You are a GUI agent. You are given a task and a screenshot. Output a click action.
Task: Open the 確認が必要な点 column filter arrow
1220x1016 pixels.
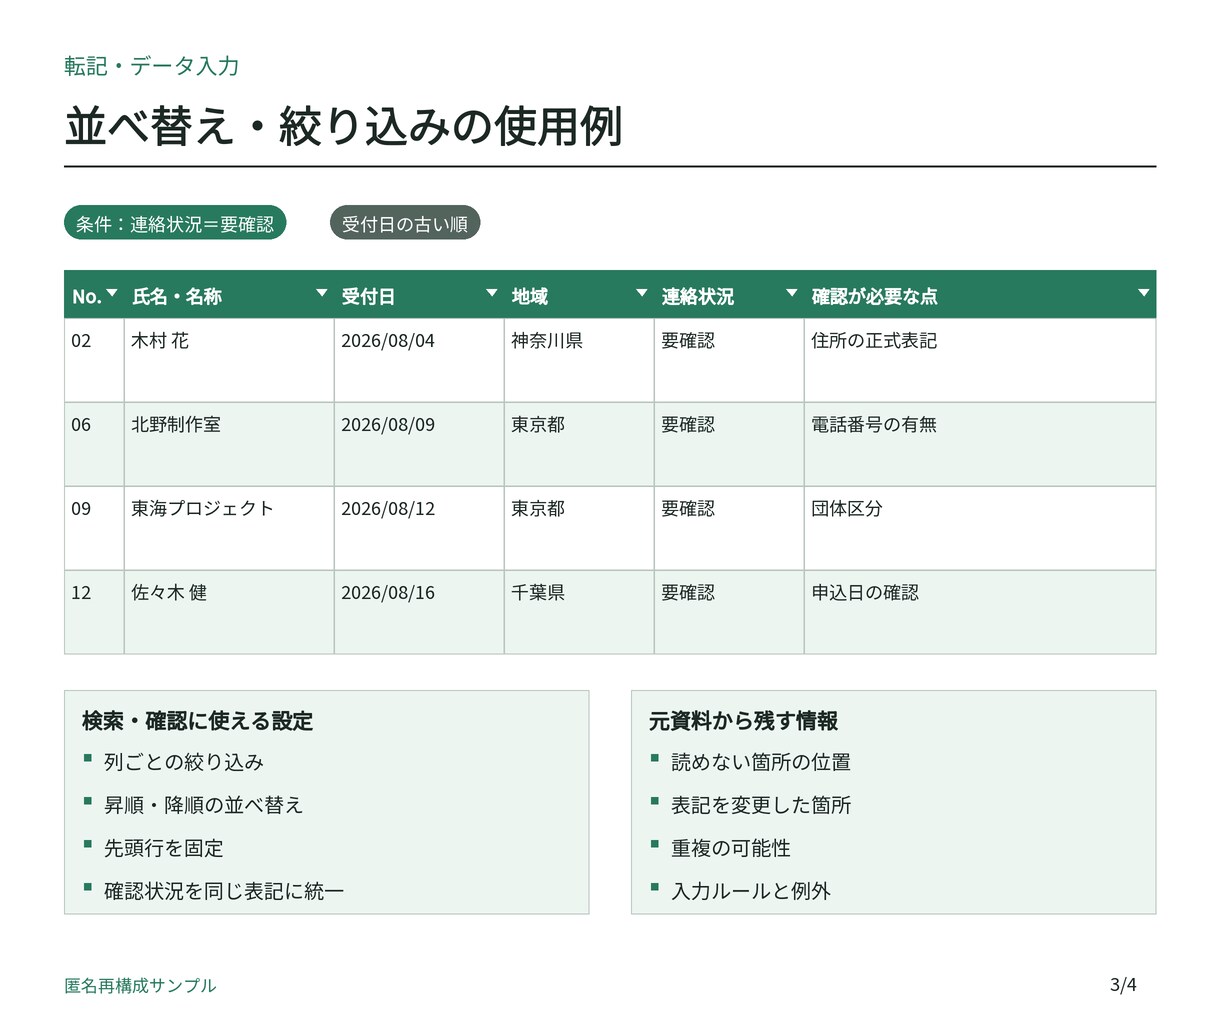[1143, 293]
